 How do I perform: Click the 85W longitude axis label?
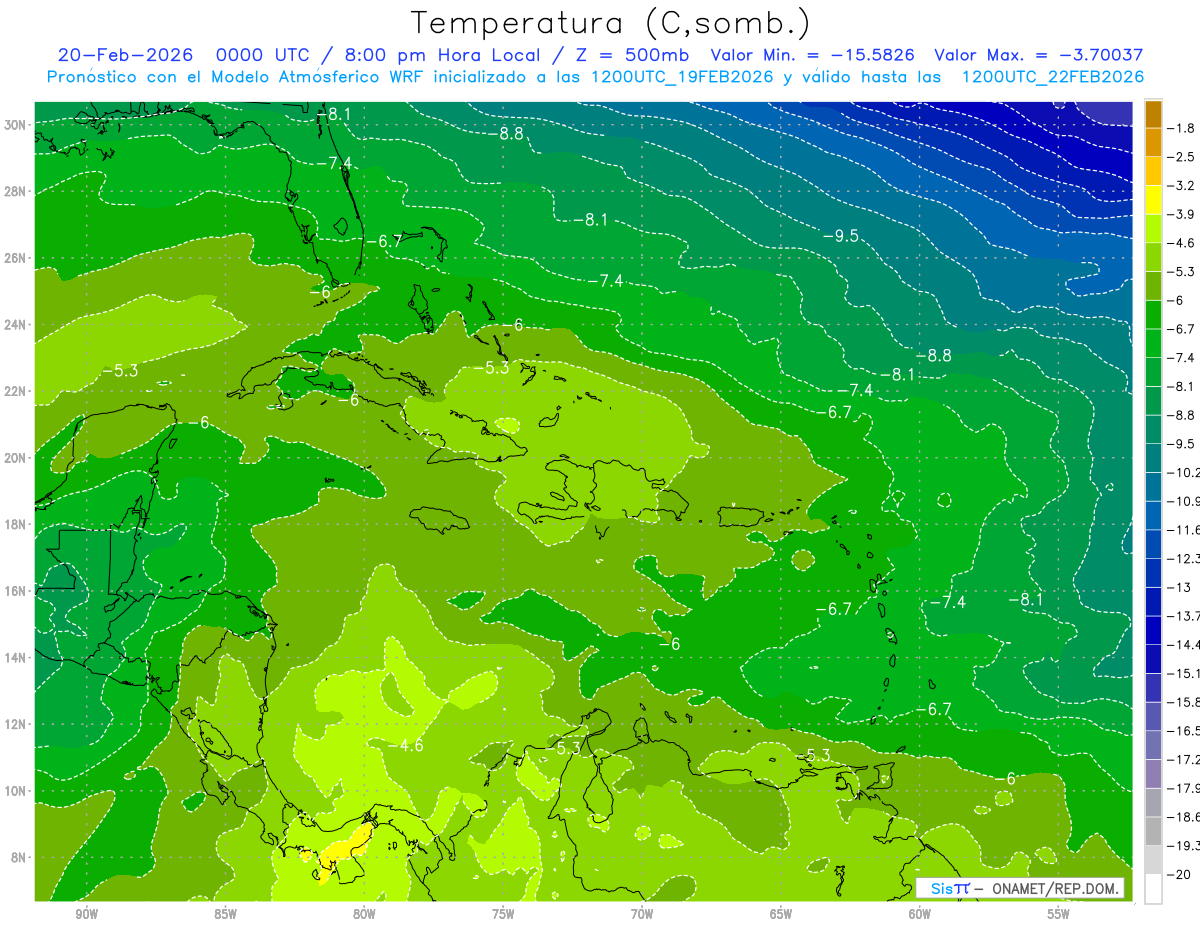coord(225,915)
